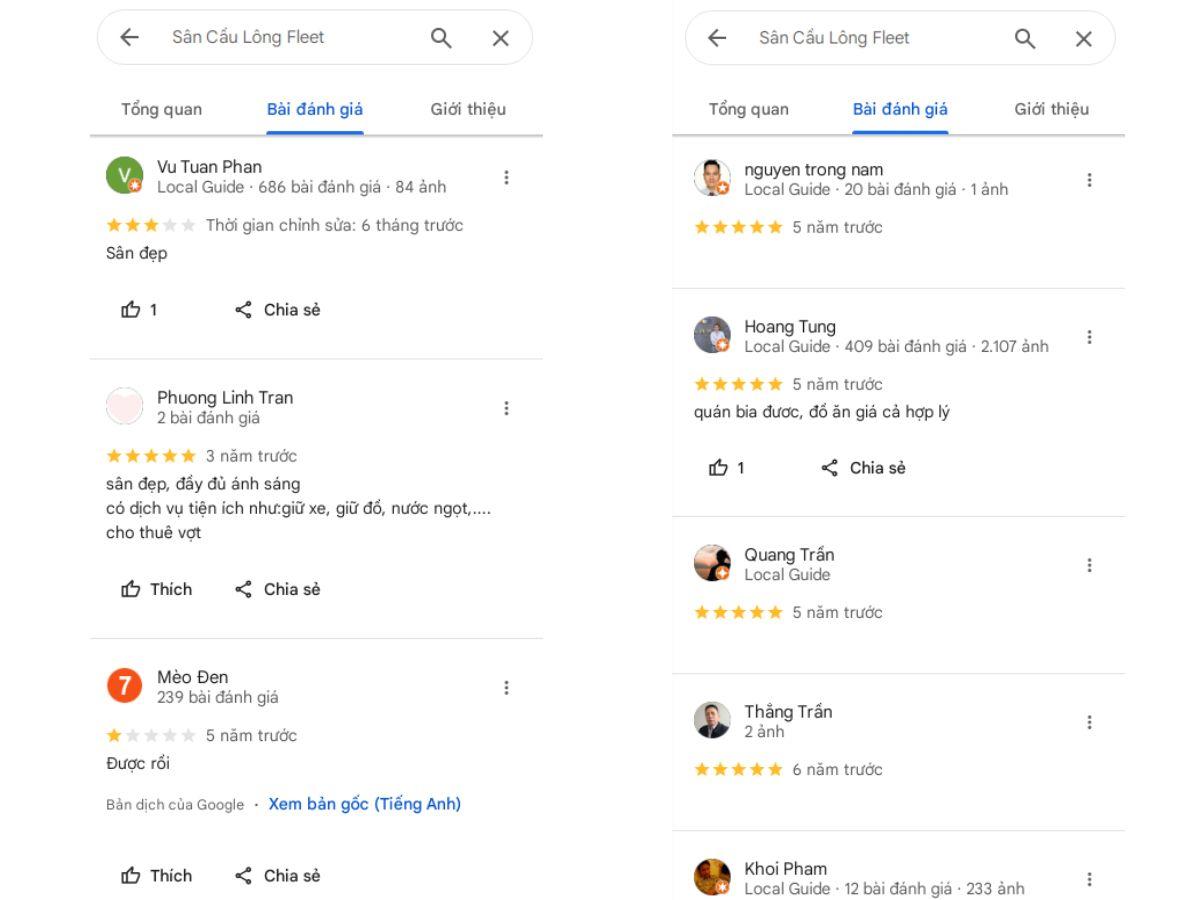Open more options for Hoang Tung review
Screen dimensions: 1200x900
tap(1089, 337)
